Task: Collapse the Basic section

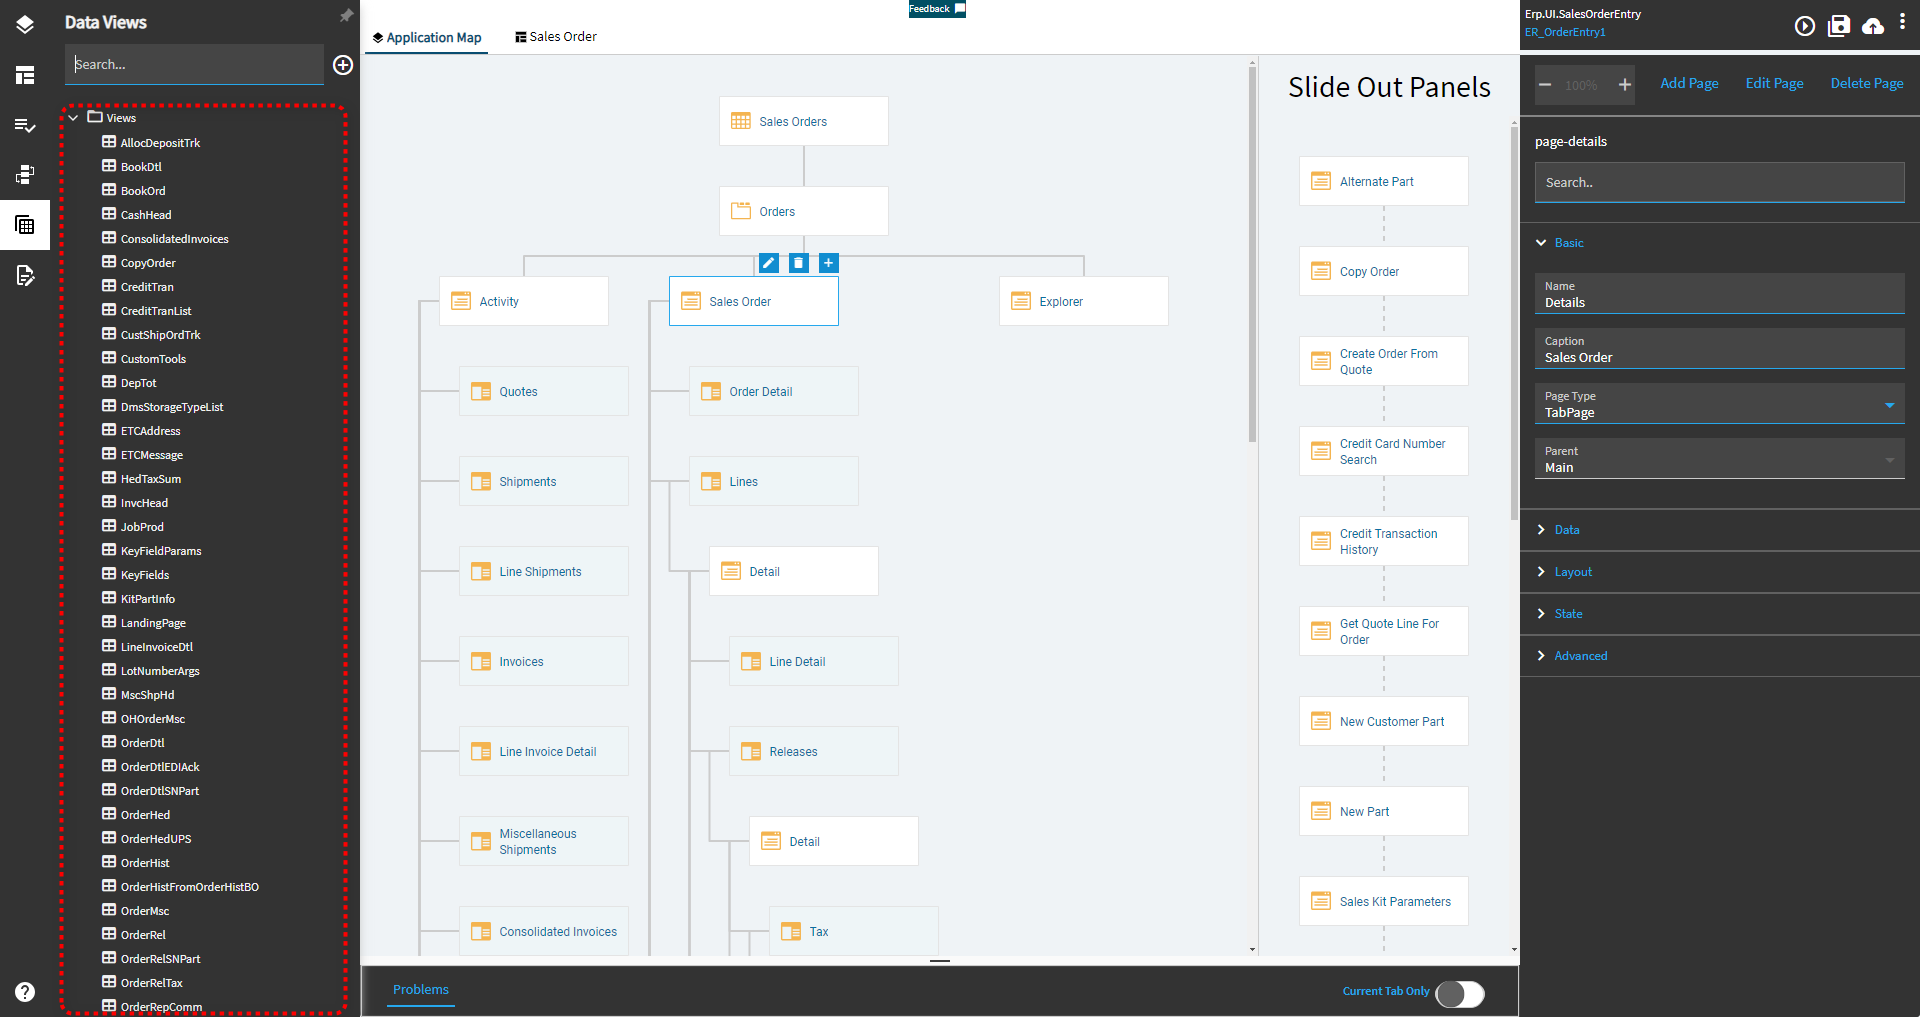Action: point(1541,243)
